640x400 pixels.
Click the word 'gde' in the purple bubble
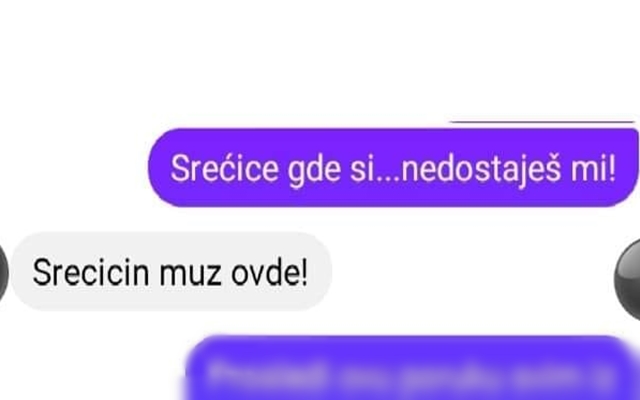click(x=314, y=171)
